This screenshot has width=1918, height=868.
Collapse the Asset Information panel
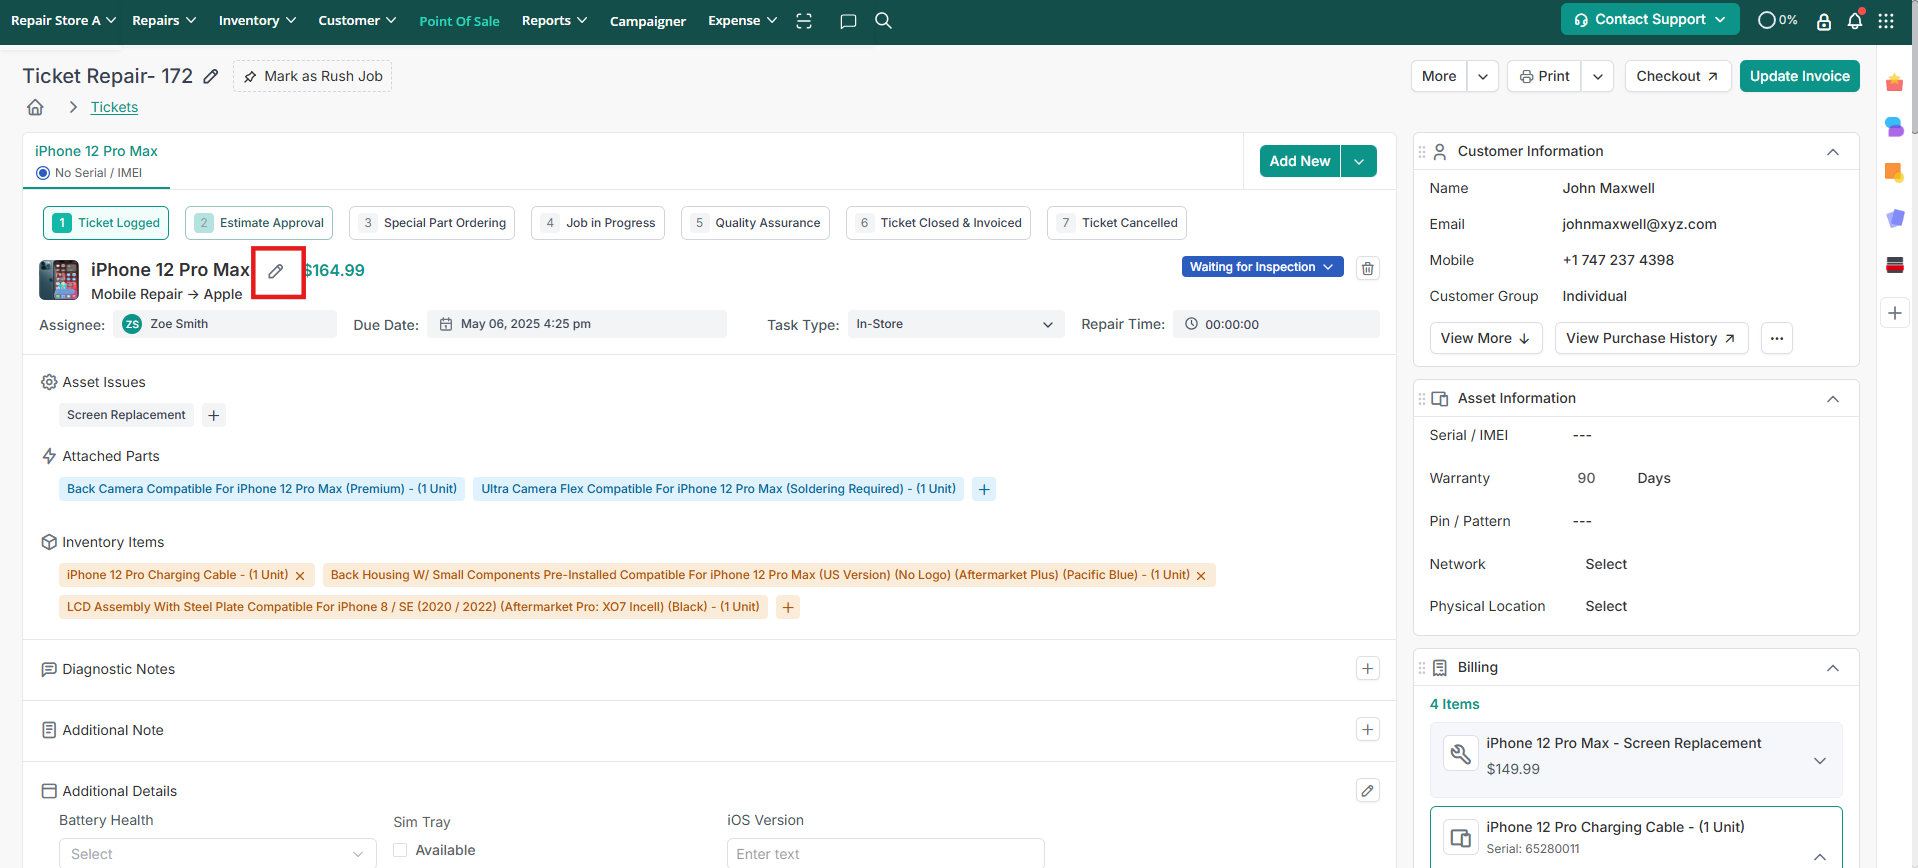(x=1833, y=399)
